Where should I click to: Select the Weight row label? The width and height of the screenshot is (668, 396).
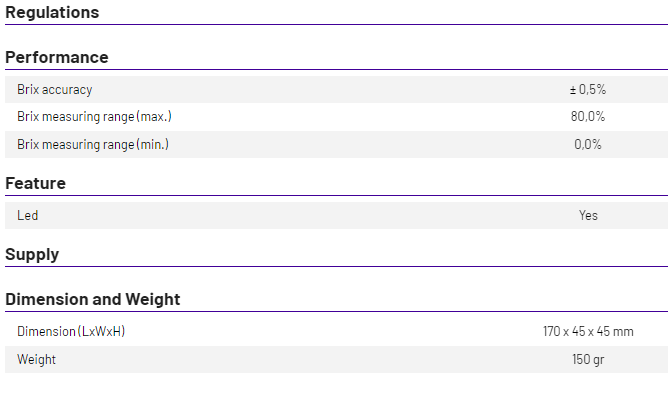click(x=36, y=359)
